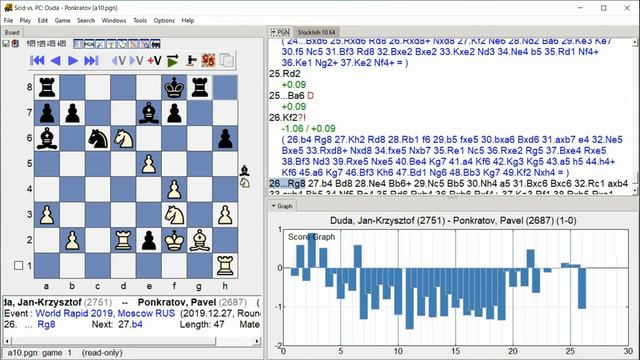
Task: Open PGN tab dropdown arrow
Action: [x=273, y=32]
